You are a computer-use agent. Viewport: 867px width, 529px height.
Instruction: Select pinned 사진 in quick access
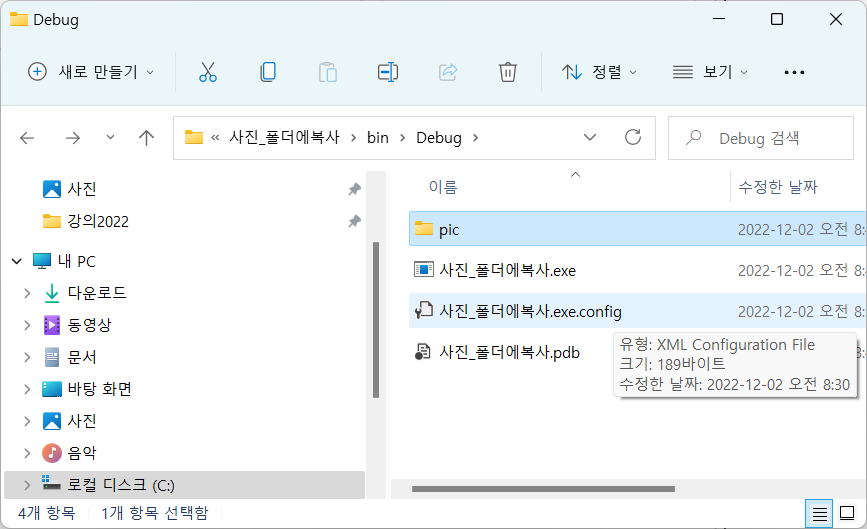tap(81, 189)
